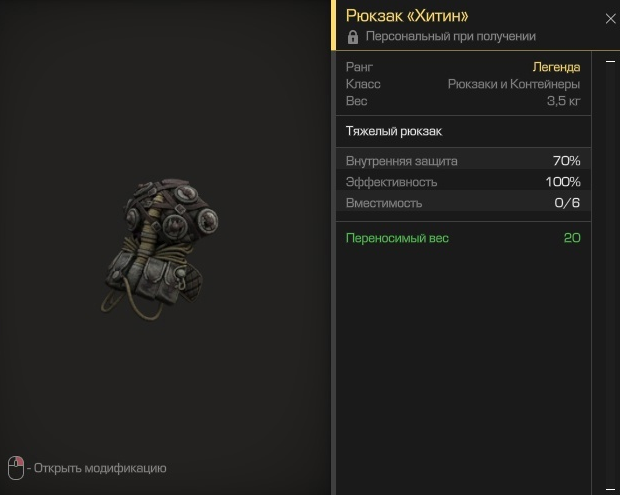Click the Тяжелый рюкзак description
Viewport: 620px width, 495px height.
[x=394, y=131]
